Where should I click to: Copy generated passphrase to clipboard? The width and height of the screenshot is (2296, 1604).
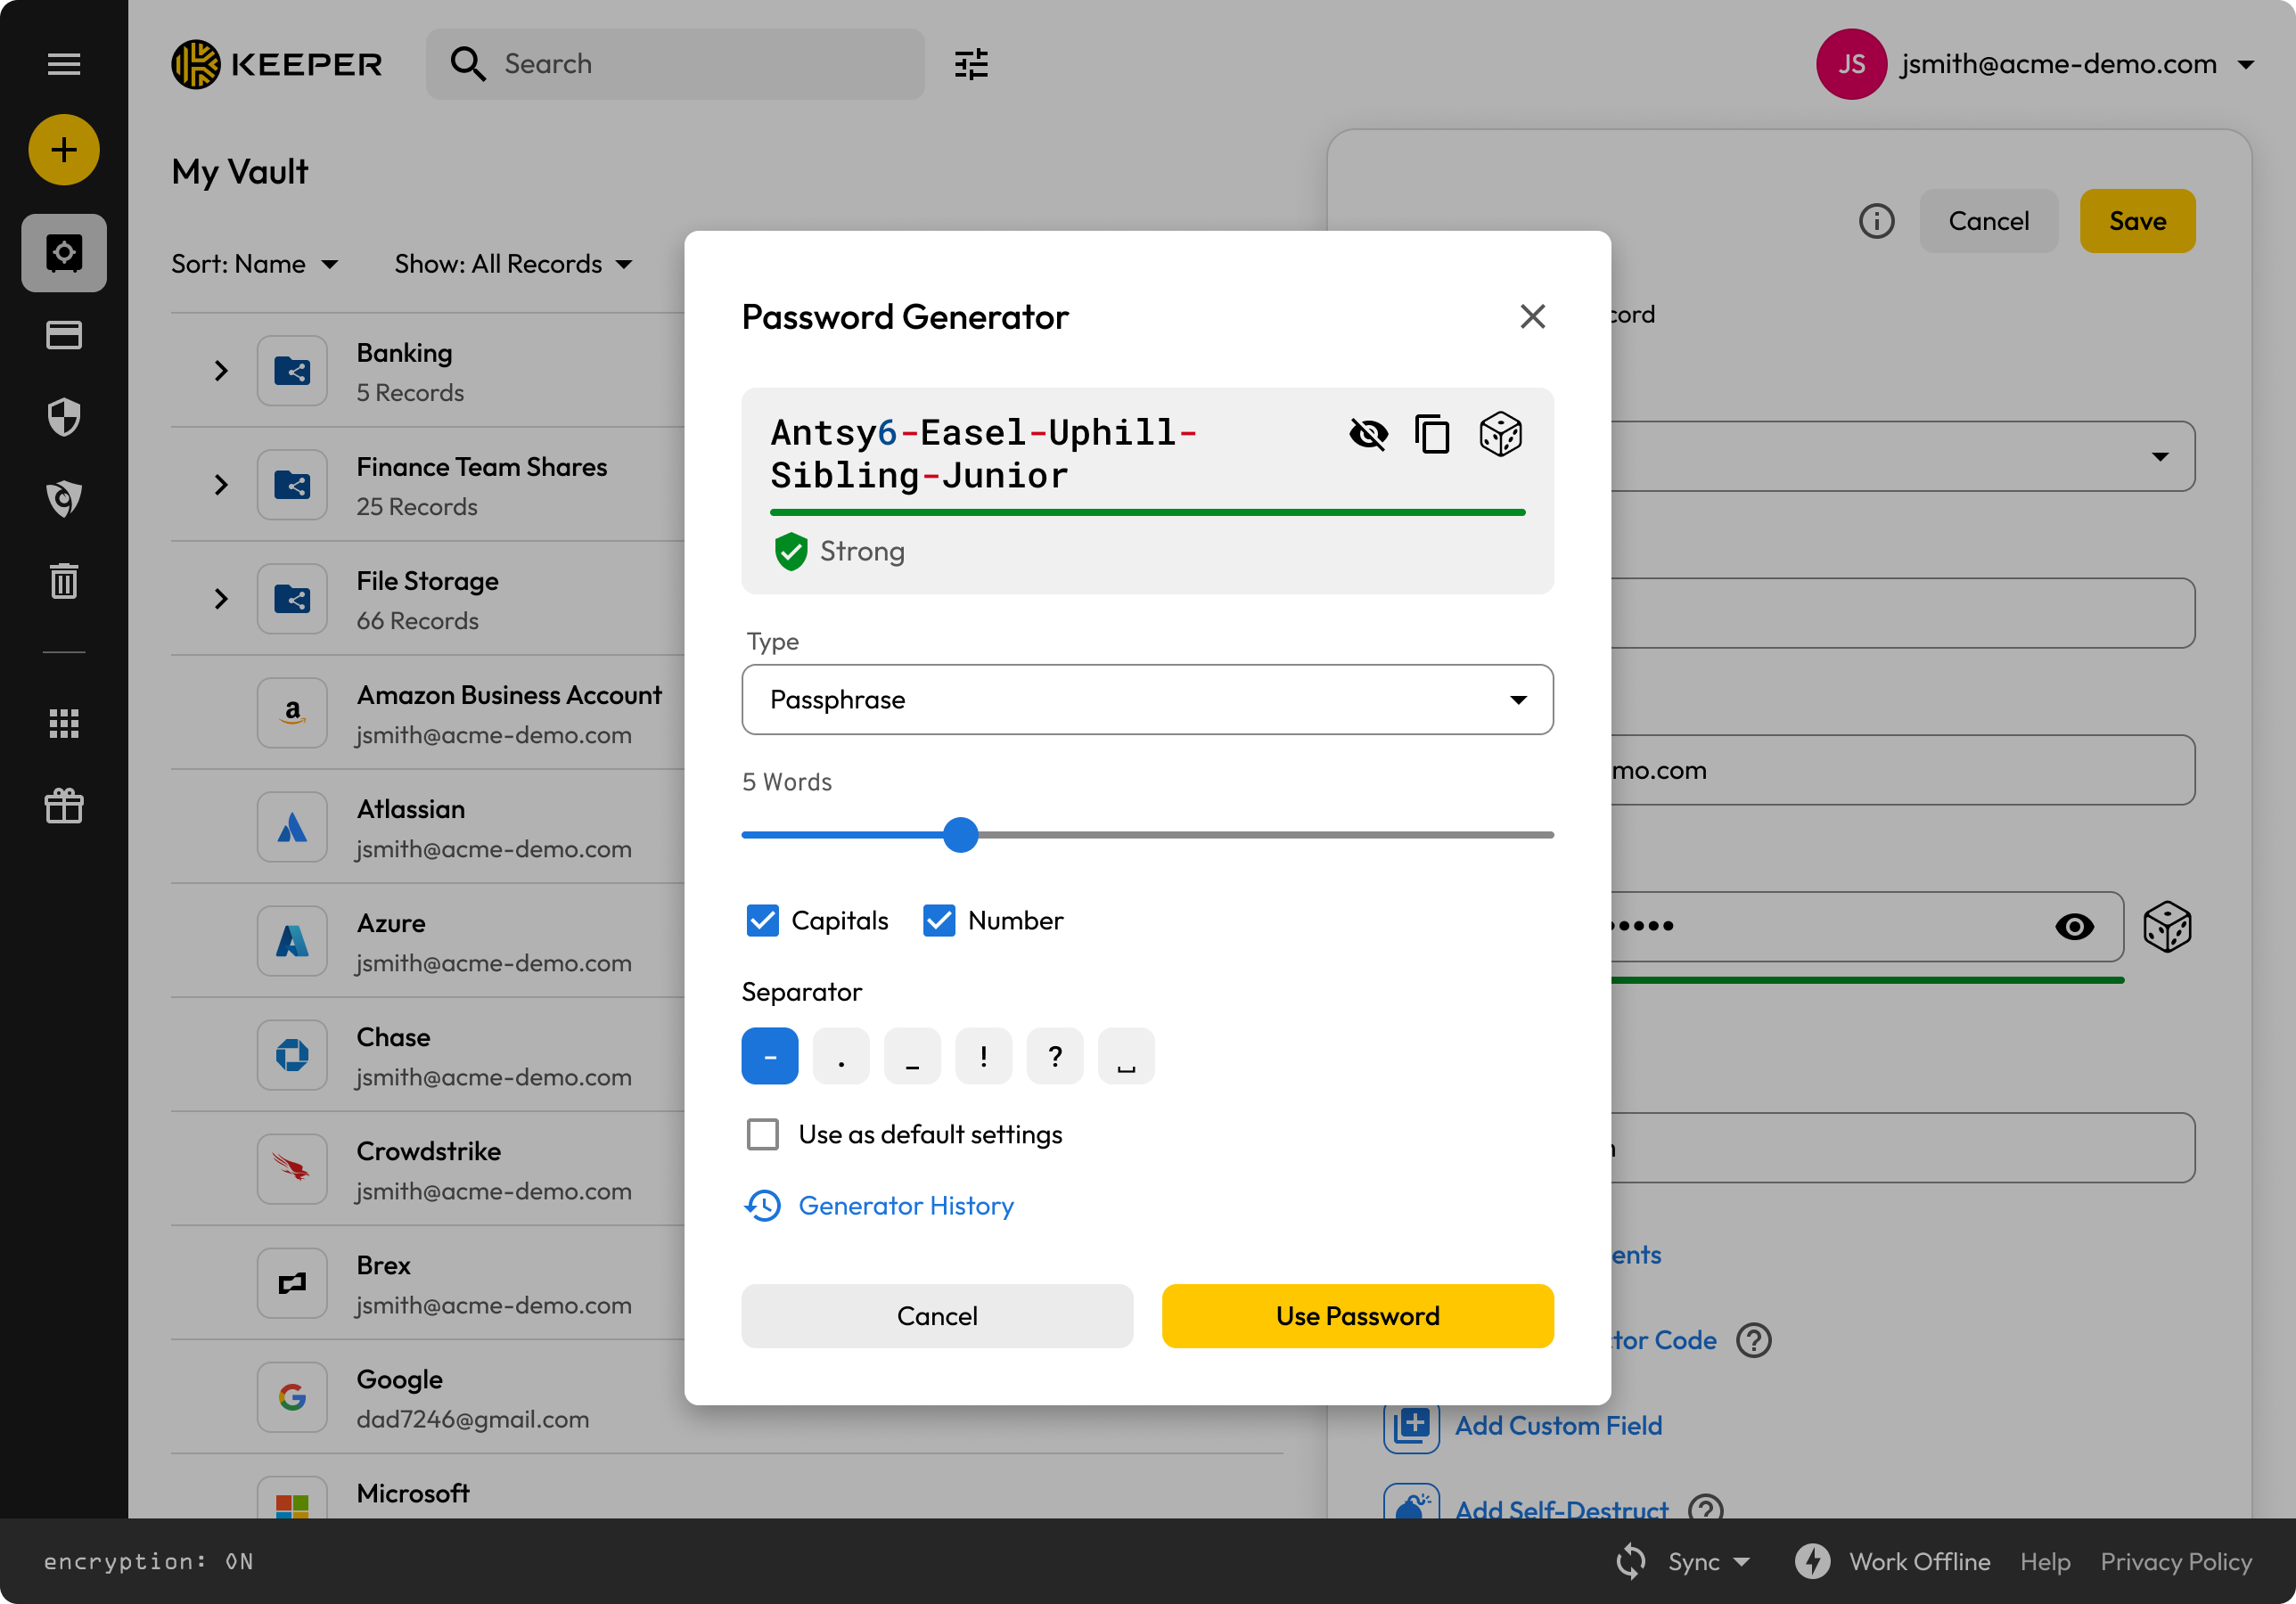pyautogui.click(x=1432, y=434)
